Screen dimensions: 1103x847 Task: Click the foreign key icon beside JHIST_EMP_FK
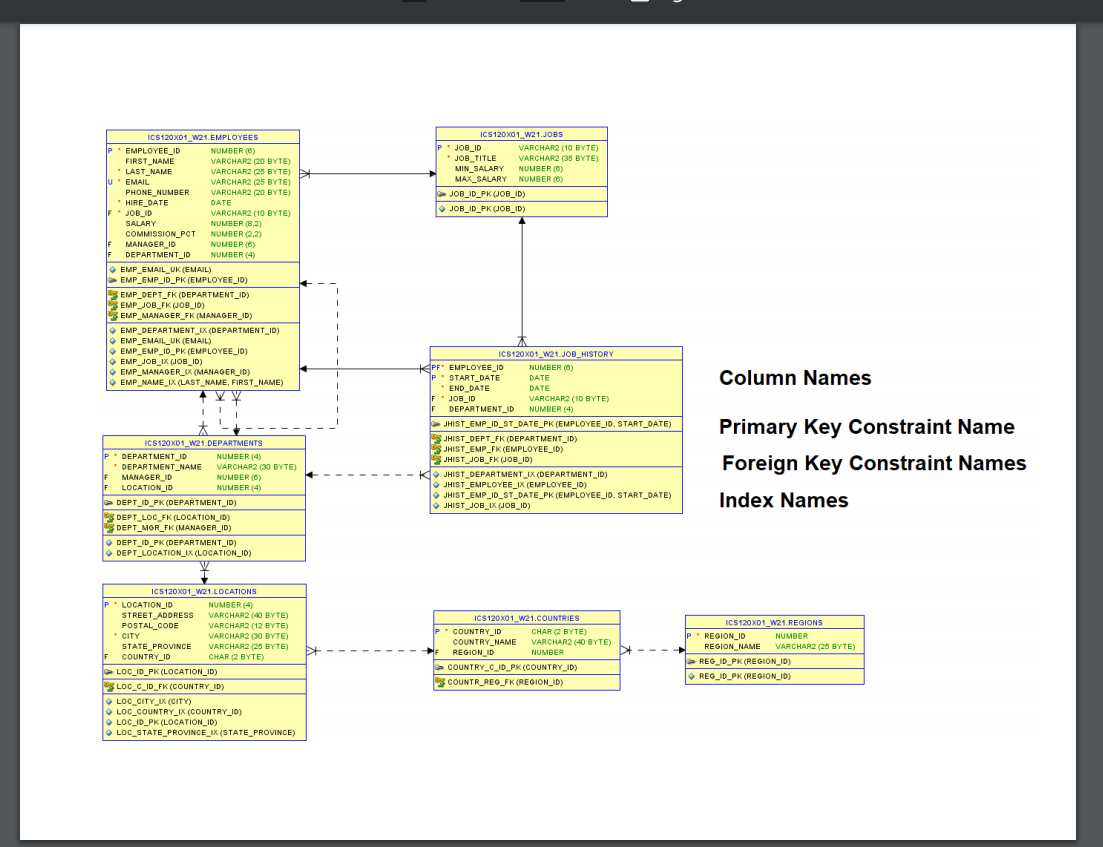coord(436,449)
